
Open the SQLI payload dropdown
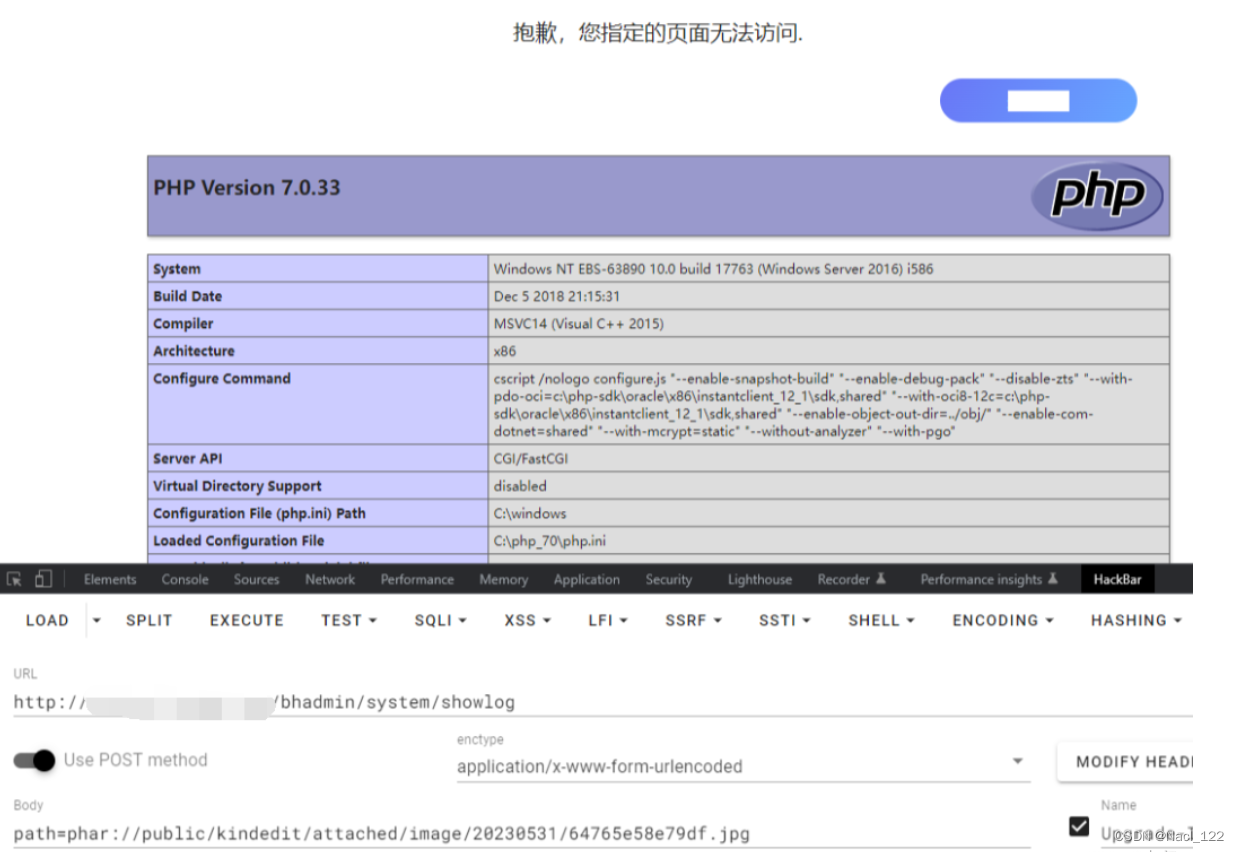point(440,620)
